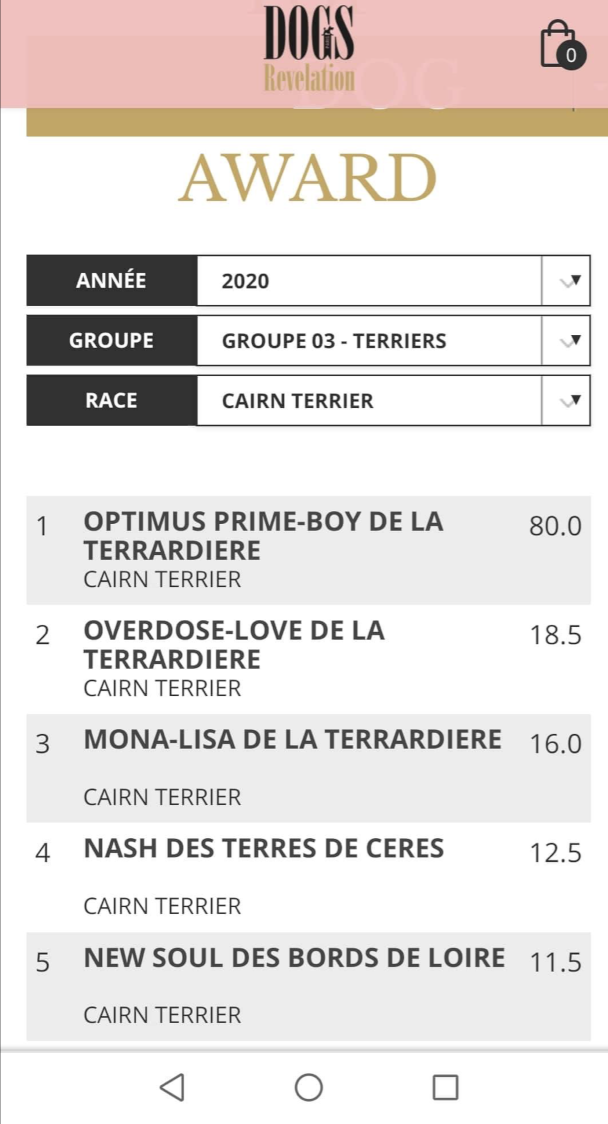Tap the Android back triangle icon
Image resolution: width=608 pixels, height=1124 pixels.
(x=172, y=1087)
